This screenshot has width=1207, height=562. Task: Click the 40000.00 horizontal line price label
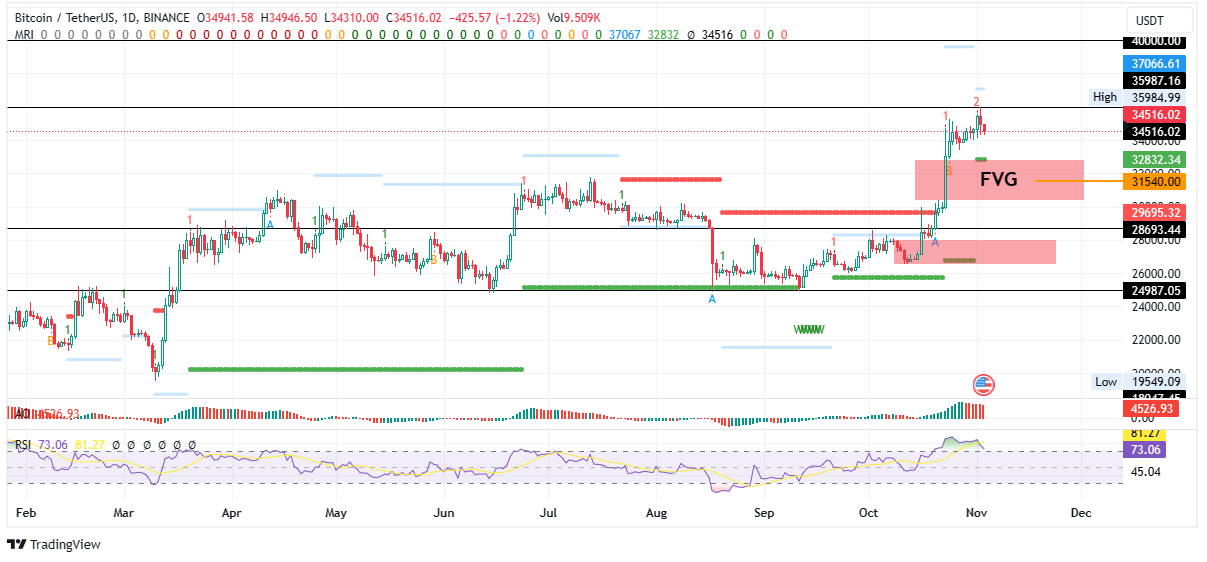(x=1153, y=41)
